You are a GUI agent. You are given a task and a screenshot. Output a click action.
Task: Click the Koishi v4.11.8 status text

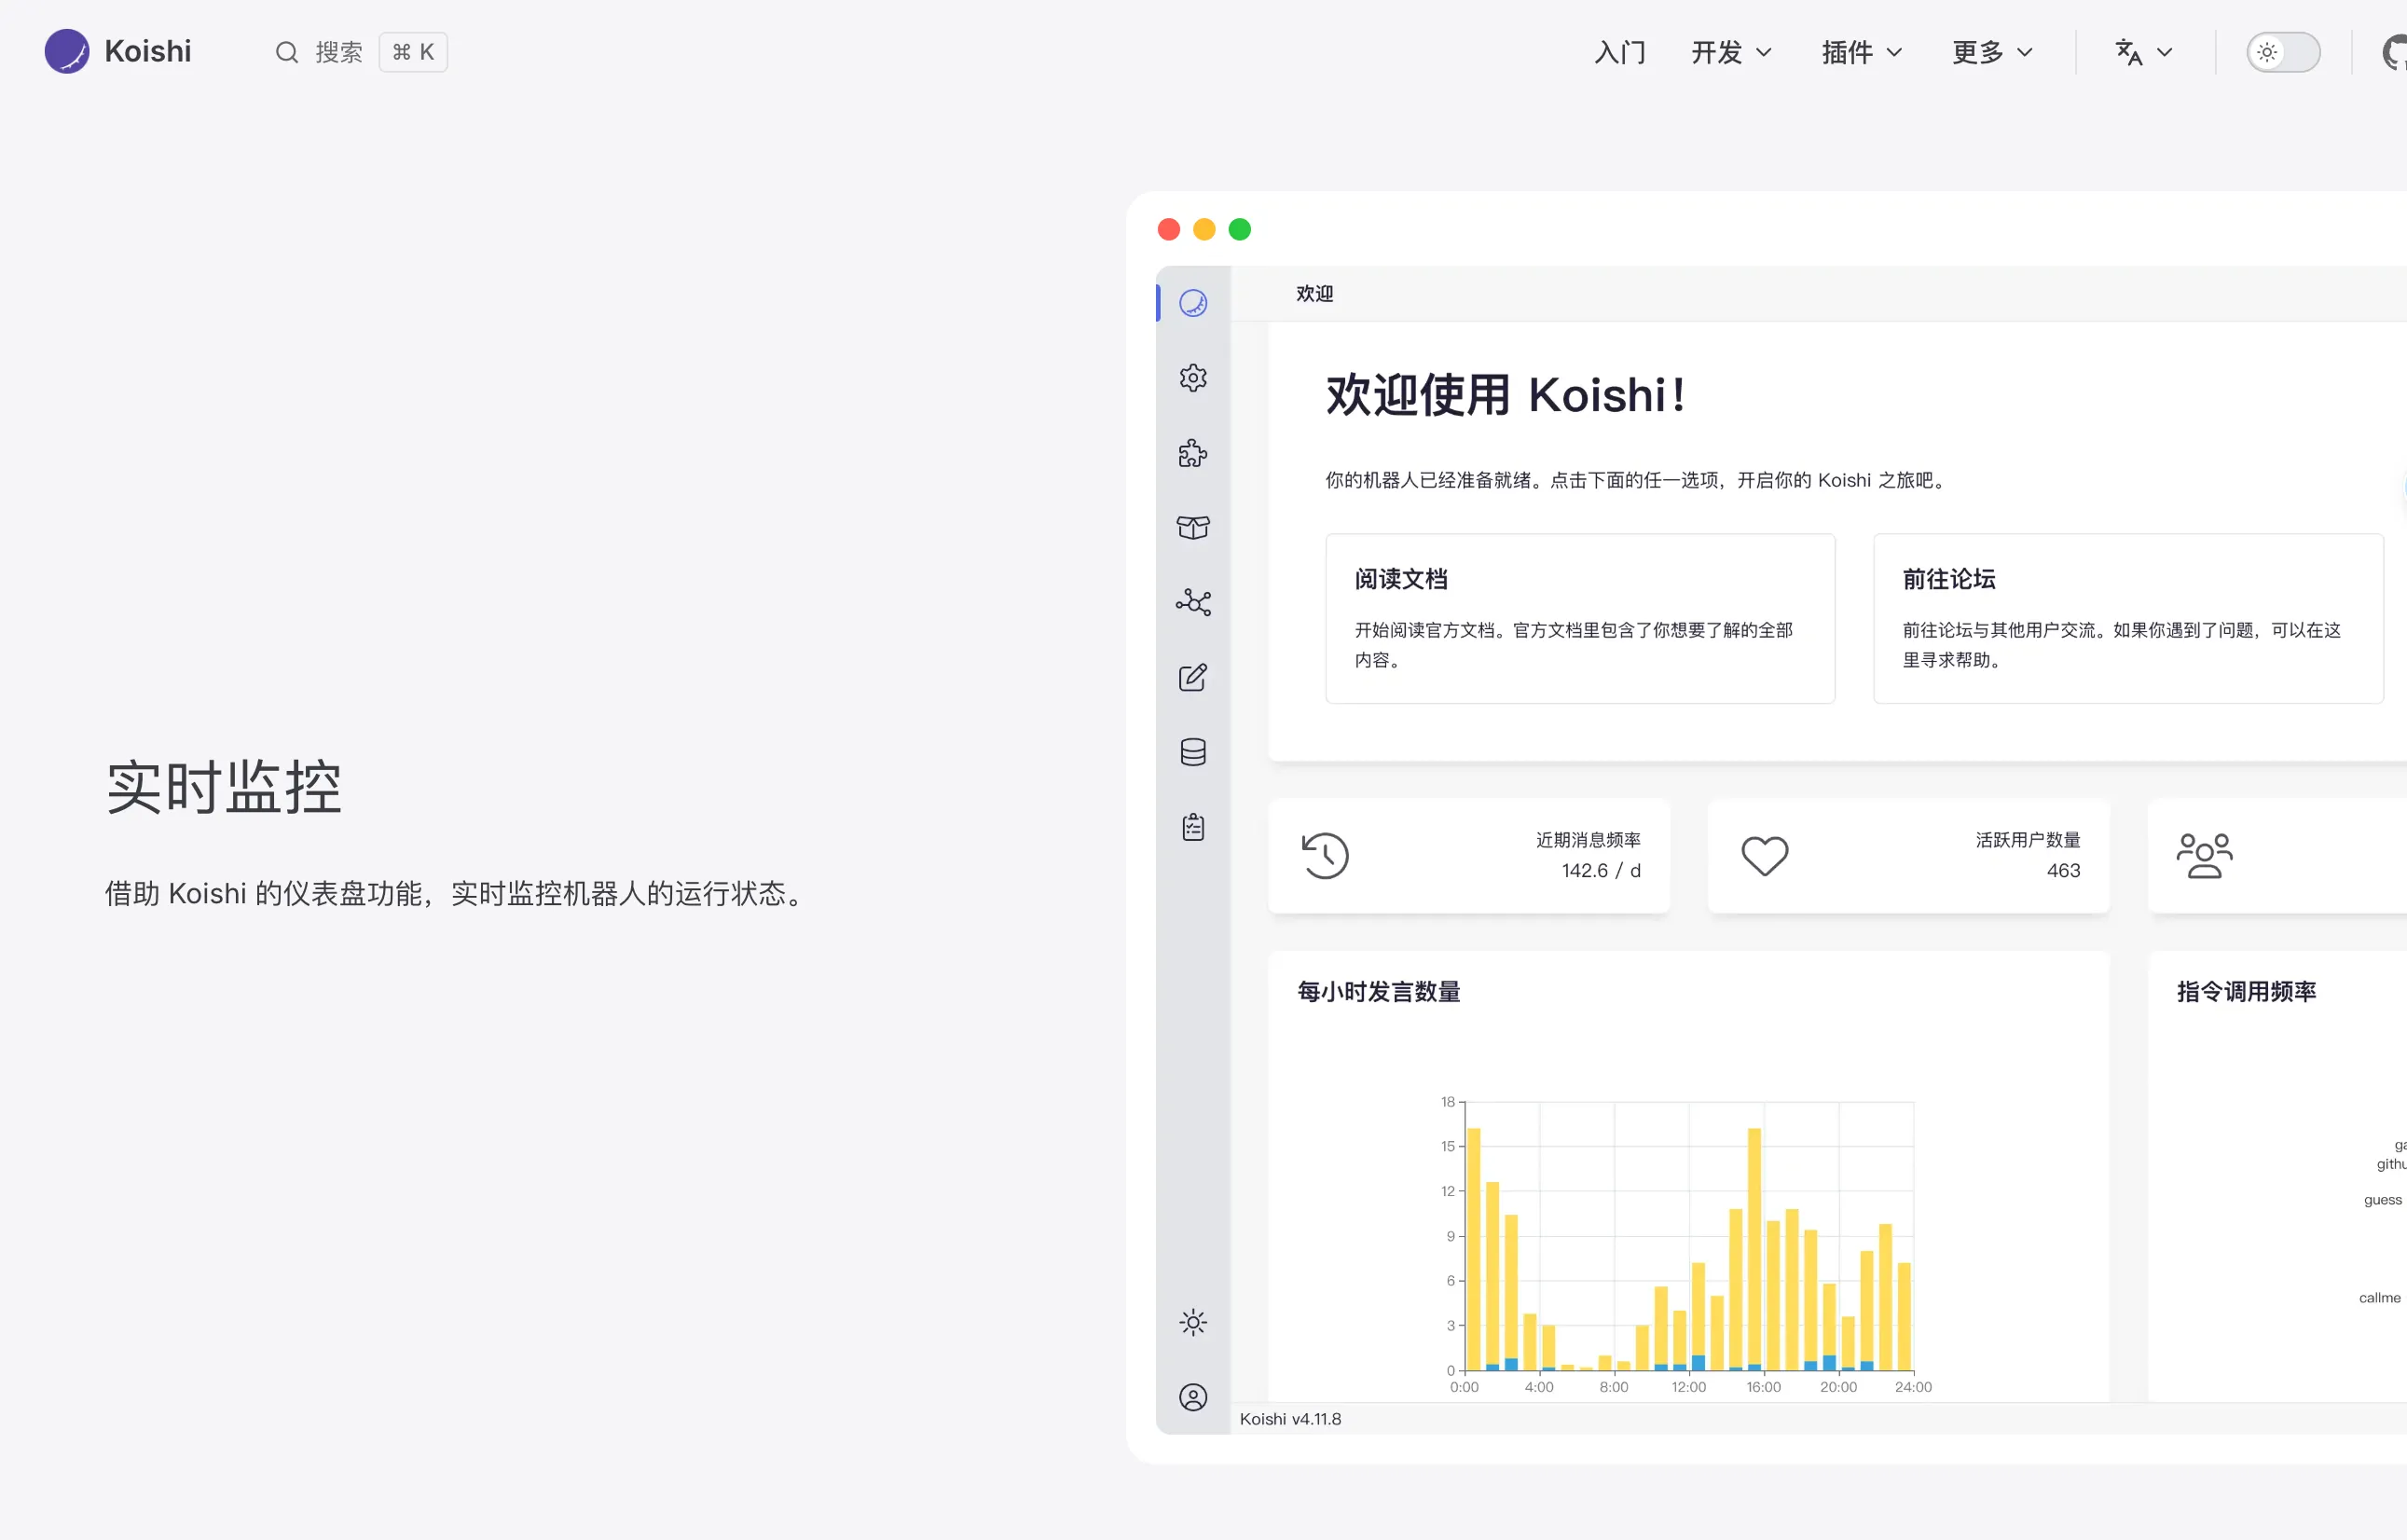pyautogui.click(x=1290, y=1419)
